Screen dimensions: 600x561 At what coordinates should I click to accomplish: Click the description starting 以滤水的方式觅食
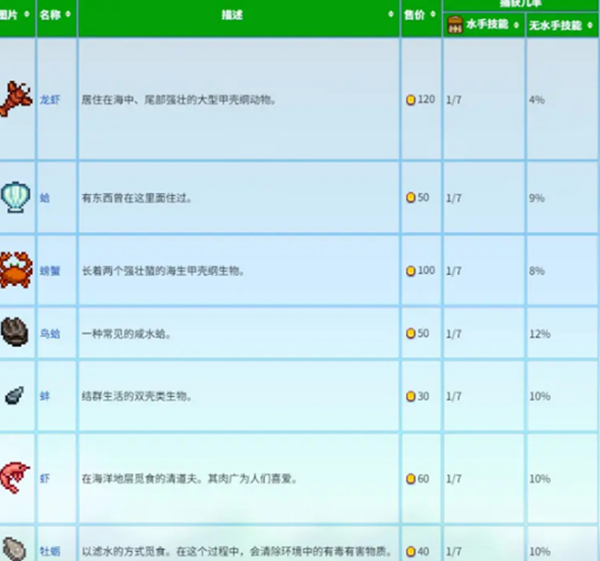click(x=237, y=551)
